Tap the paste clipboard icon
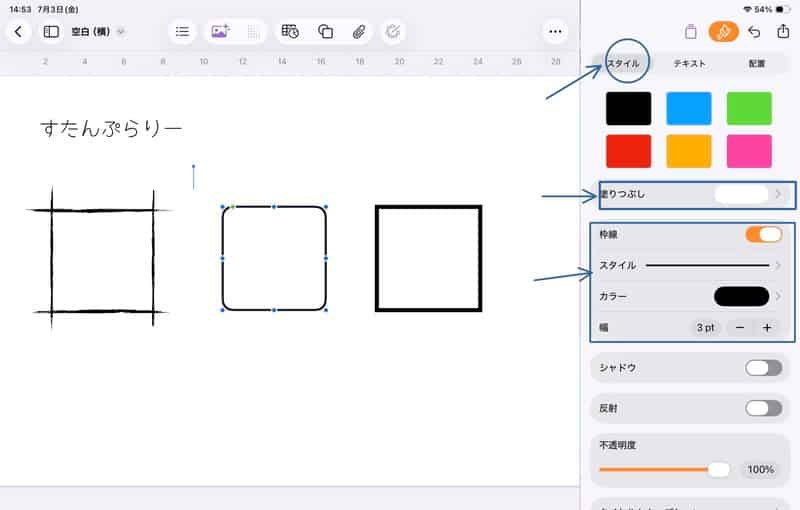Screen dimensions: 800x510 [x=690, y=32]
